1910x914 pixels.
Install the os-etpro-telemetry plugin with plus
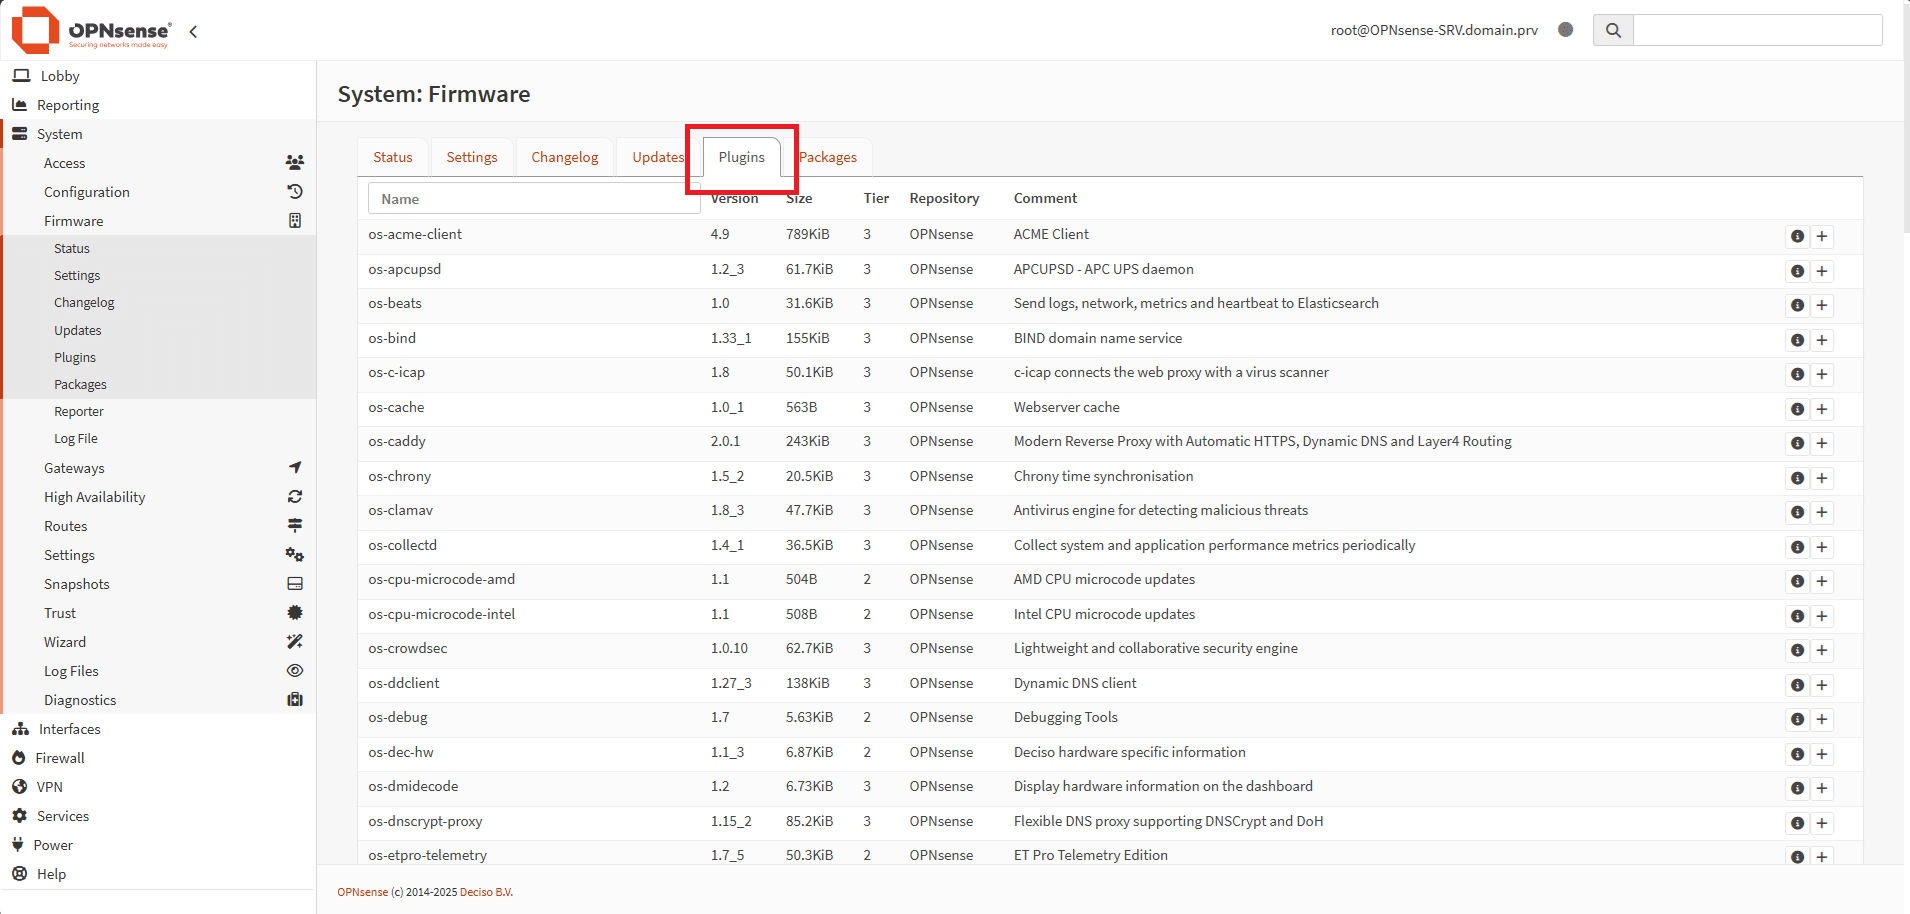tap(1822, 857)
